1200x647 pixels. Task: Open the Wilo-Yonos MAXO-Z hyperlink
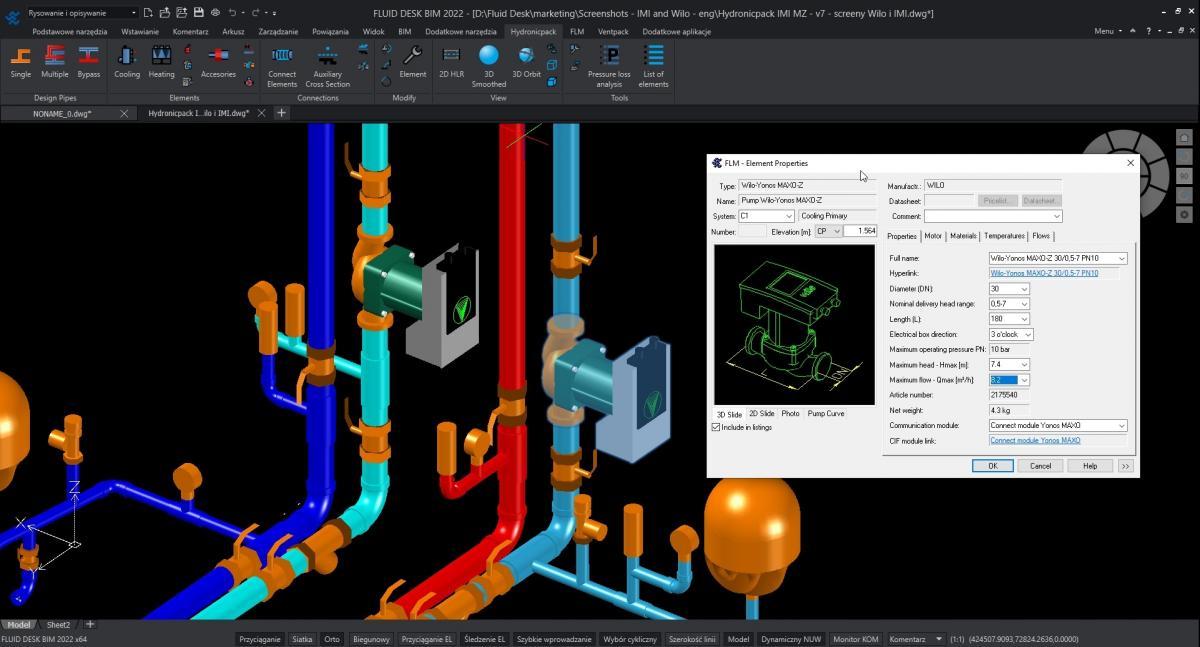point(1043,273)
